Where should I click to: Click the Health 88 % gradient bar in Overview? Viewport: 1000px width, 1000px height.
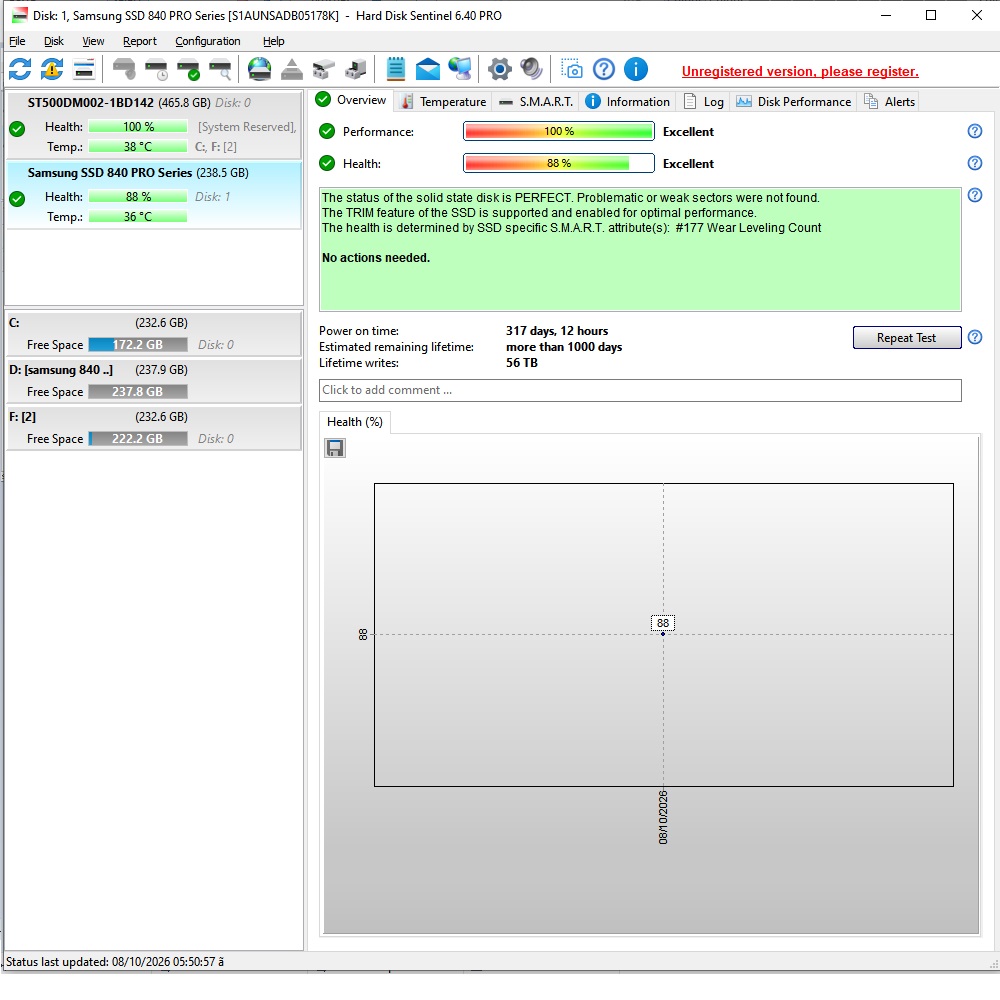pos(559,163)
